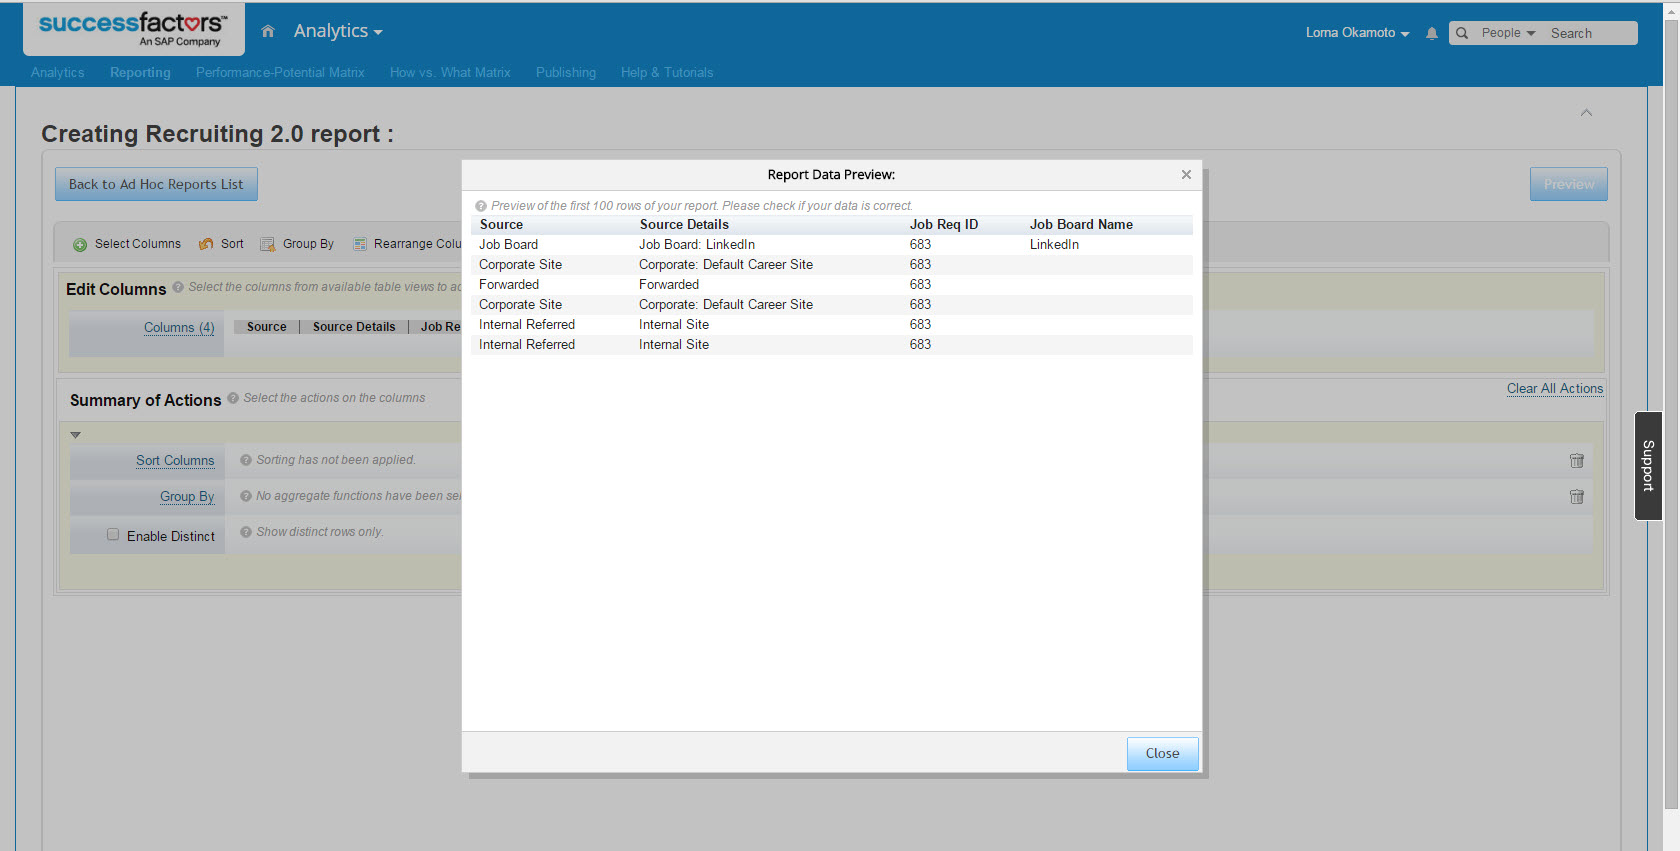Select the Source Details chip in Edit Columns
The width and height of the screenshot is (1680, 851).
(x=354, y=327)
